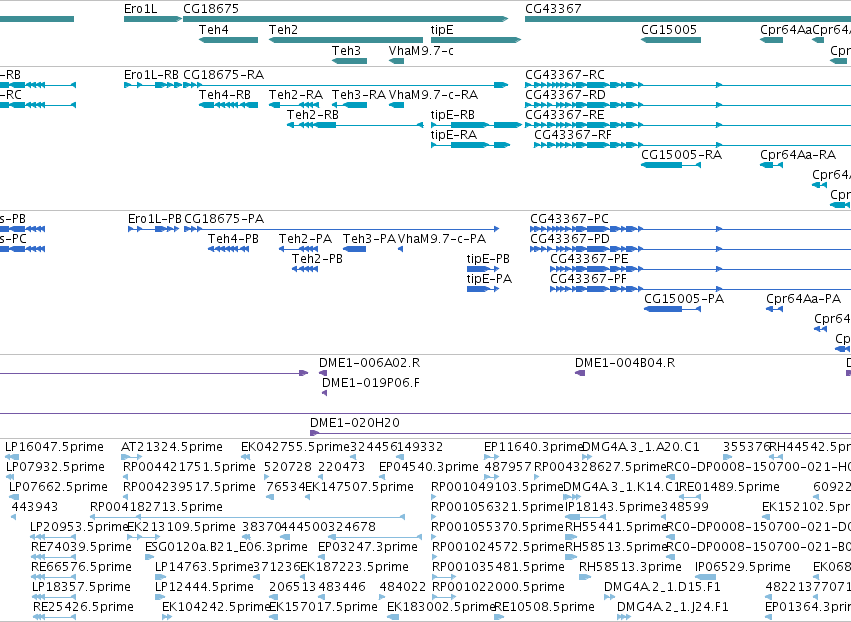
Task: Click the DME1-020H20 BAC feature
Action: pos(580,433)
